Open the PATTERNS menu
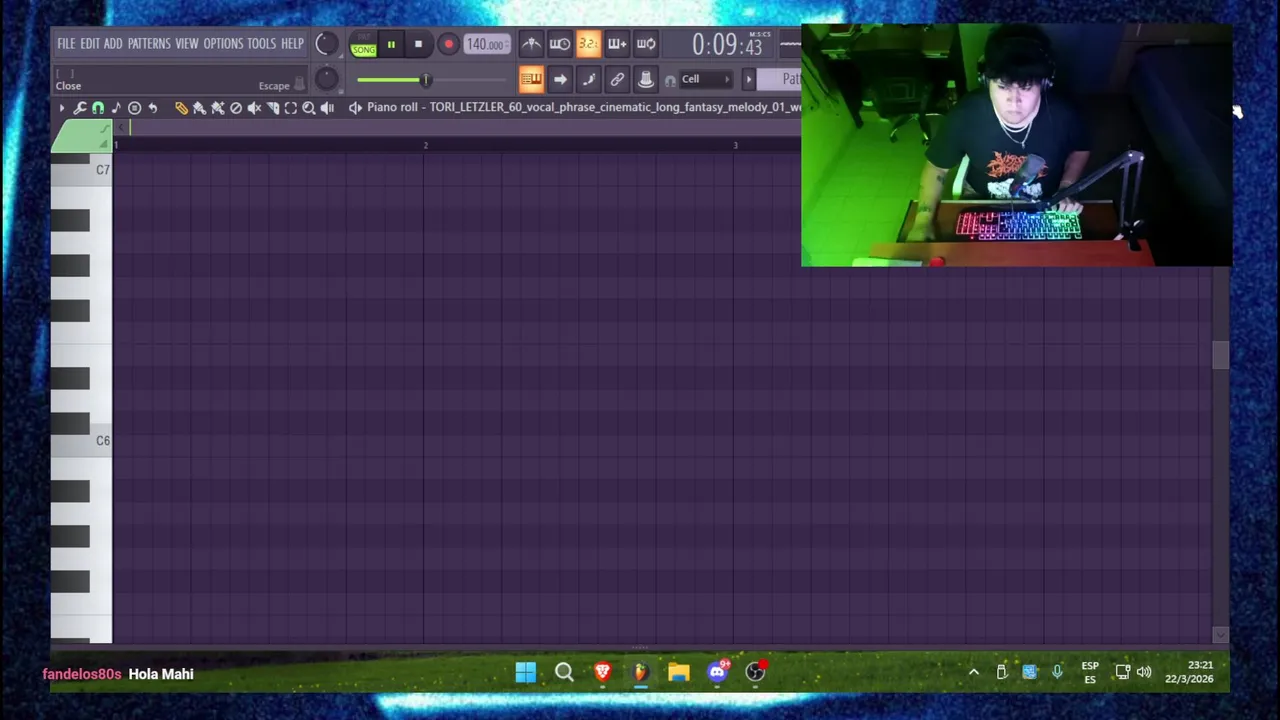 (x=149, y=44)
